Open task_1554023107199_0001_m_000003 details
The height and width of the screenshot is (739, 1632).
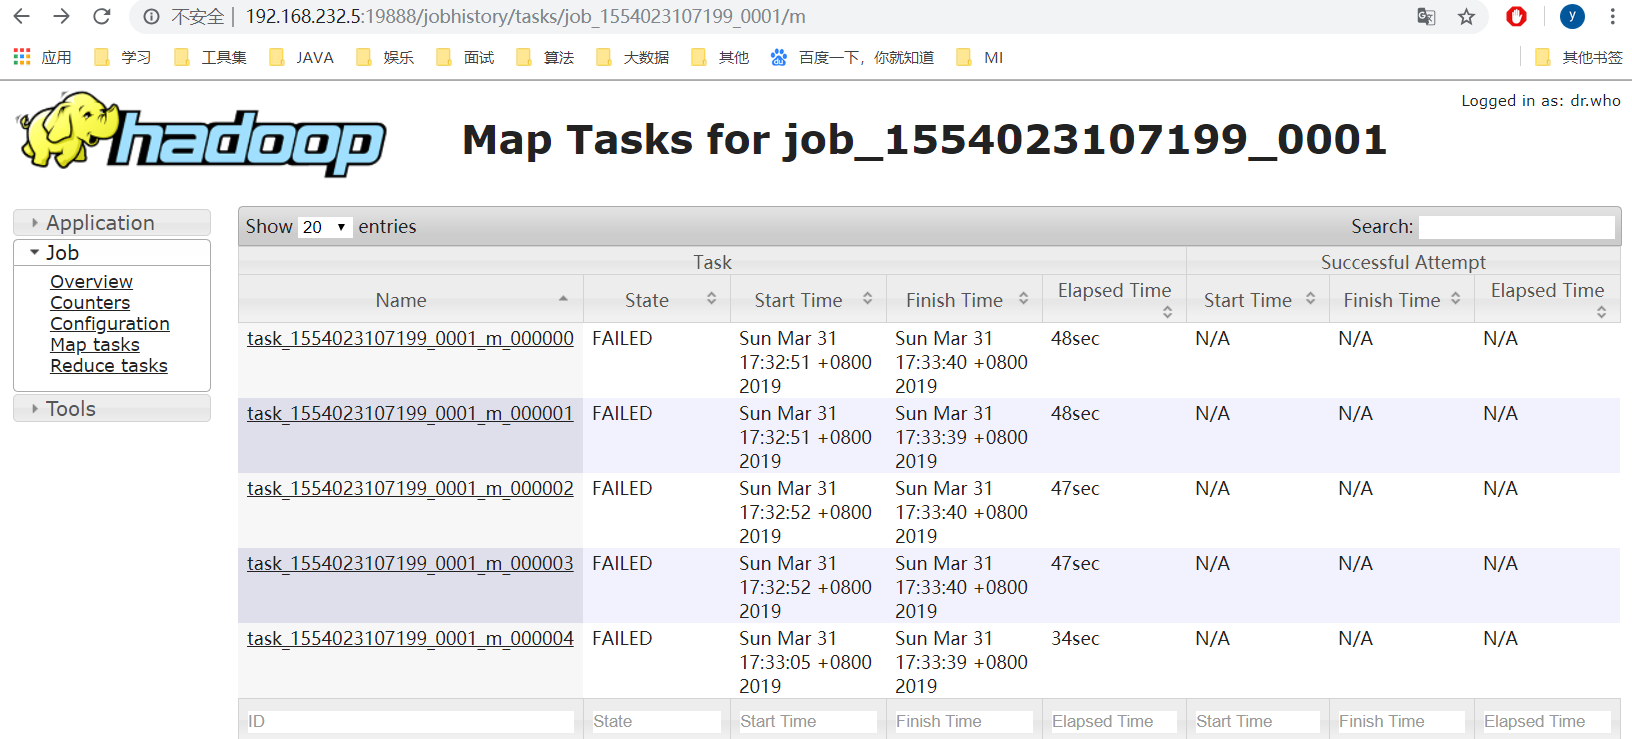(410, 563)
